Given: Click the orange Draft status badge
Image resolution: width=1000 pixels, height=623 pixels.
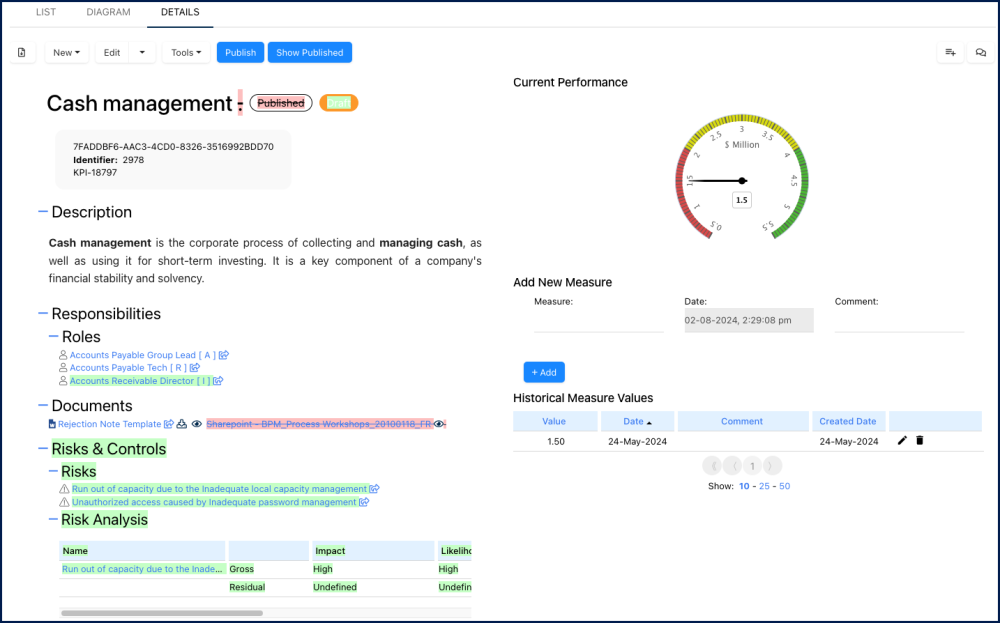Looking at the screenshot, I should (339, 103).
